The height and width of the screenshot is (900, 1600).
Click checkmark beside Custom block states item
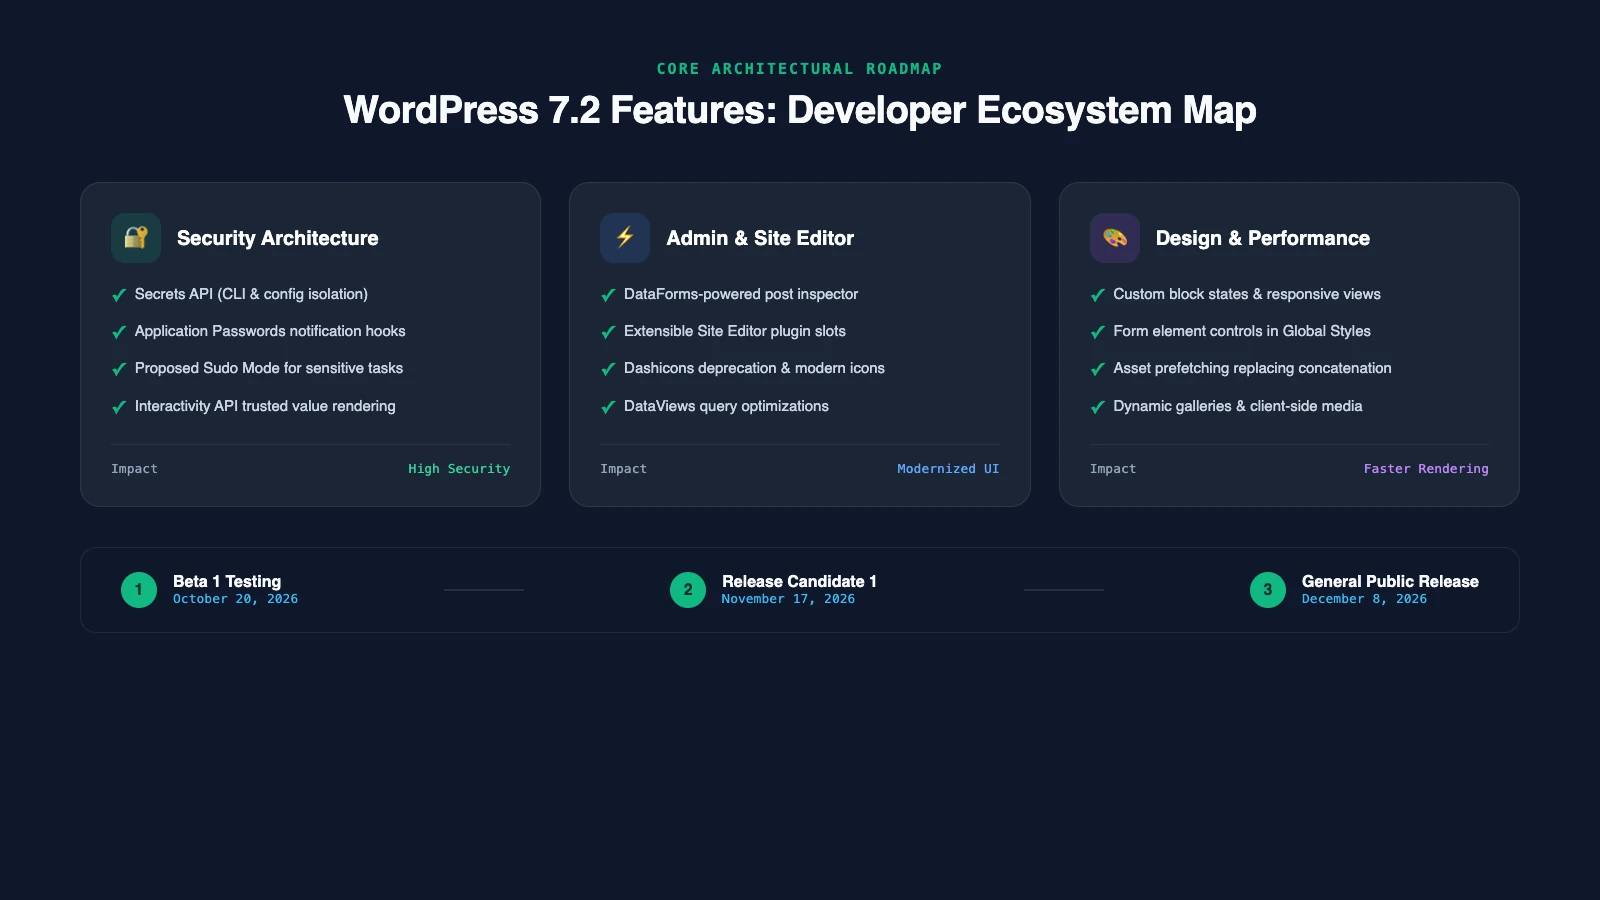pyautogui.click(x=1098, y=295)
